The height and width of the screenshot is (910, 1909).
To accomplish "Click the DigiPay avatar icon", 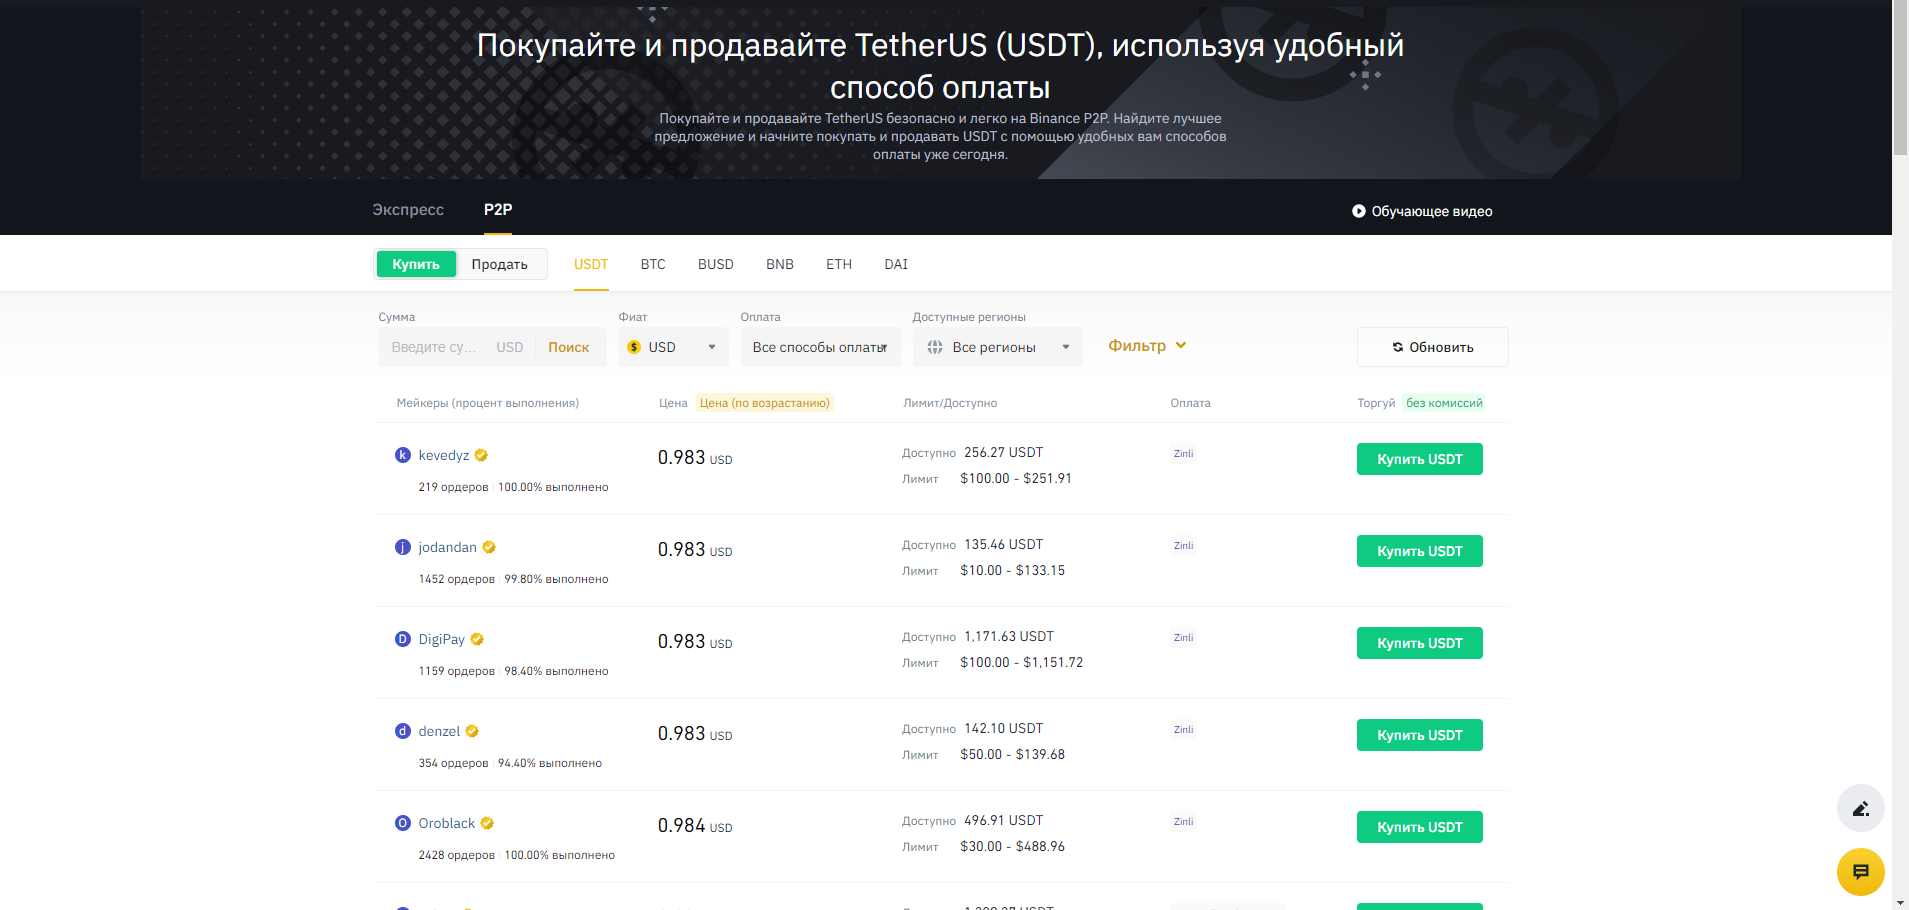I will [403, 639].
